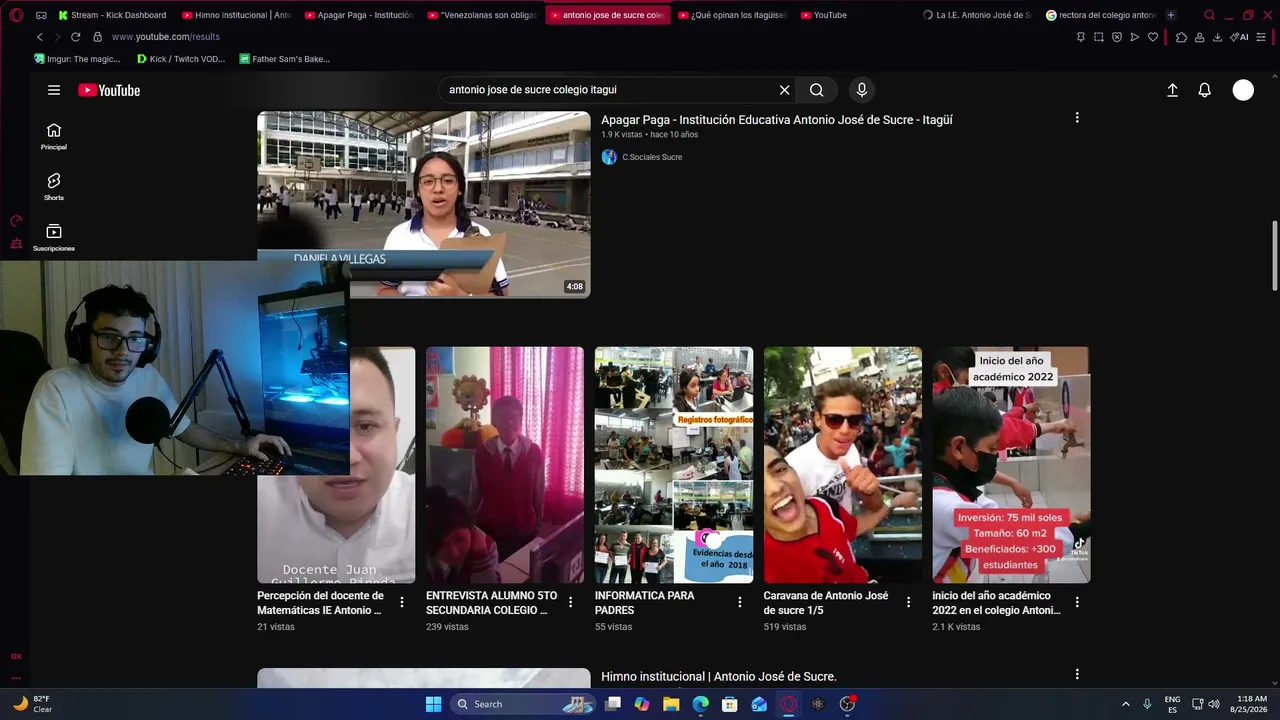Open options for ENTREVISTA ALUMNO 5TO short
1280x720 pixels.
(571, 602)
